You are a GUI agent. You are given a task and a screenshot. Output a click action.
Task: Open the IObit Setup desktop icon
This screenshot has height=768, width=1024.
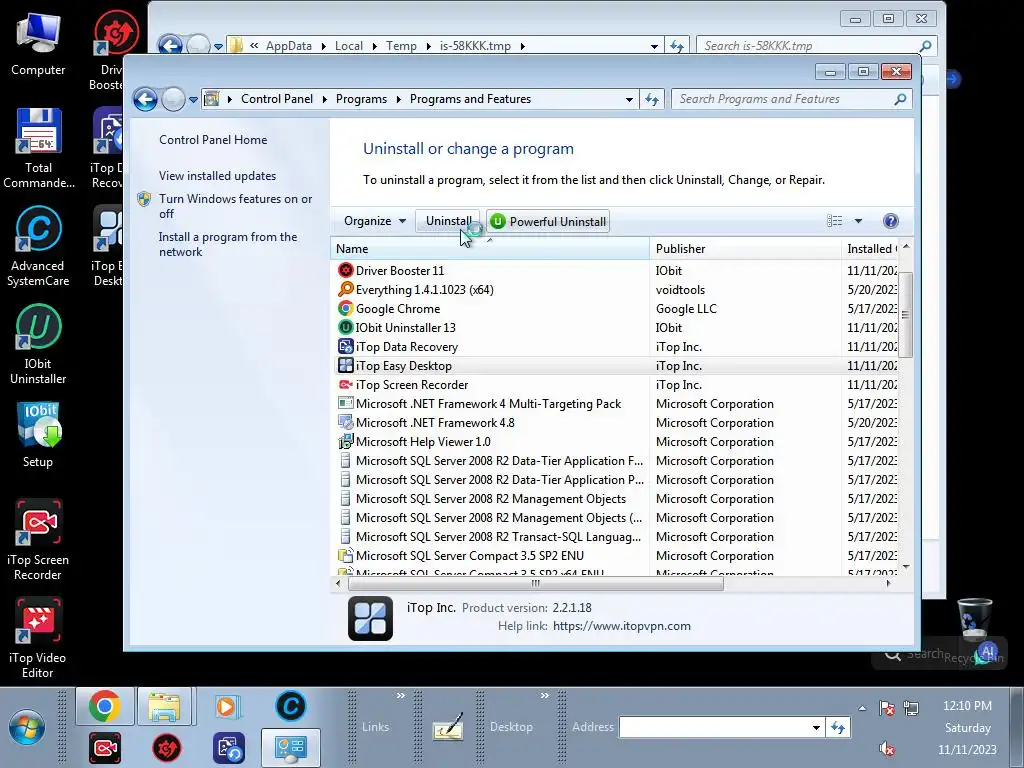pyautogui.click(x=38, y=435)
